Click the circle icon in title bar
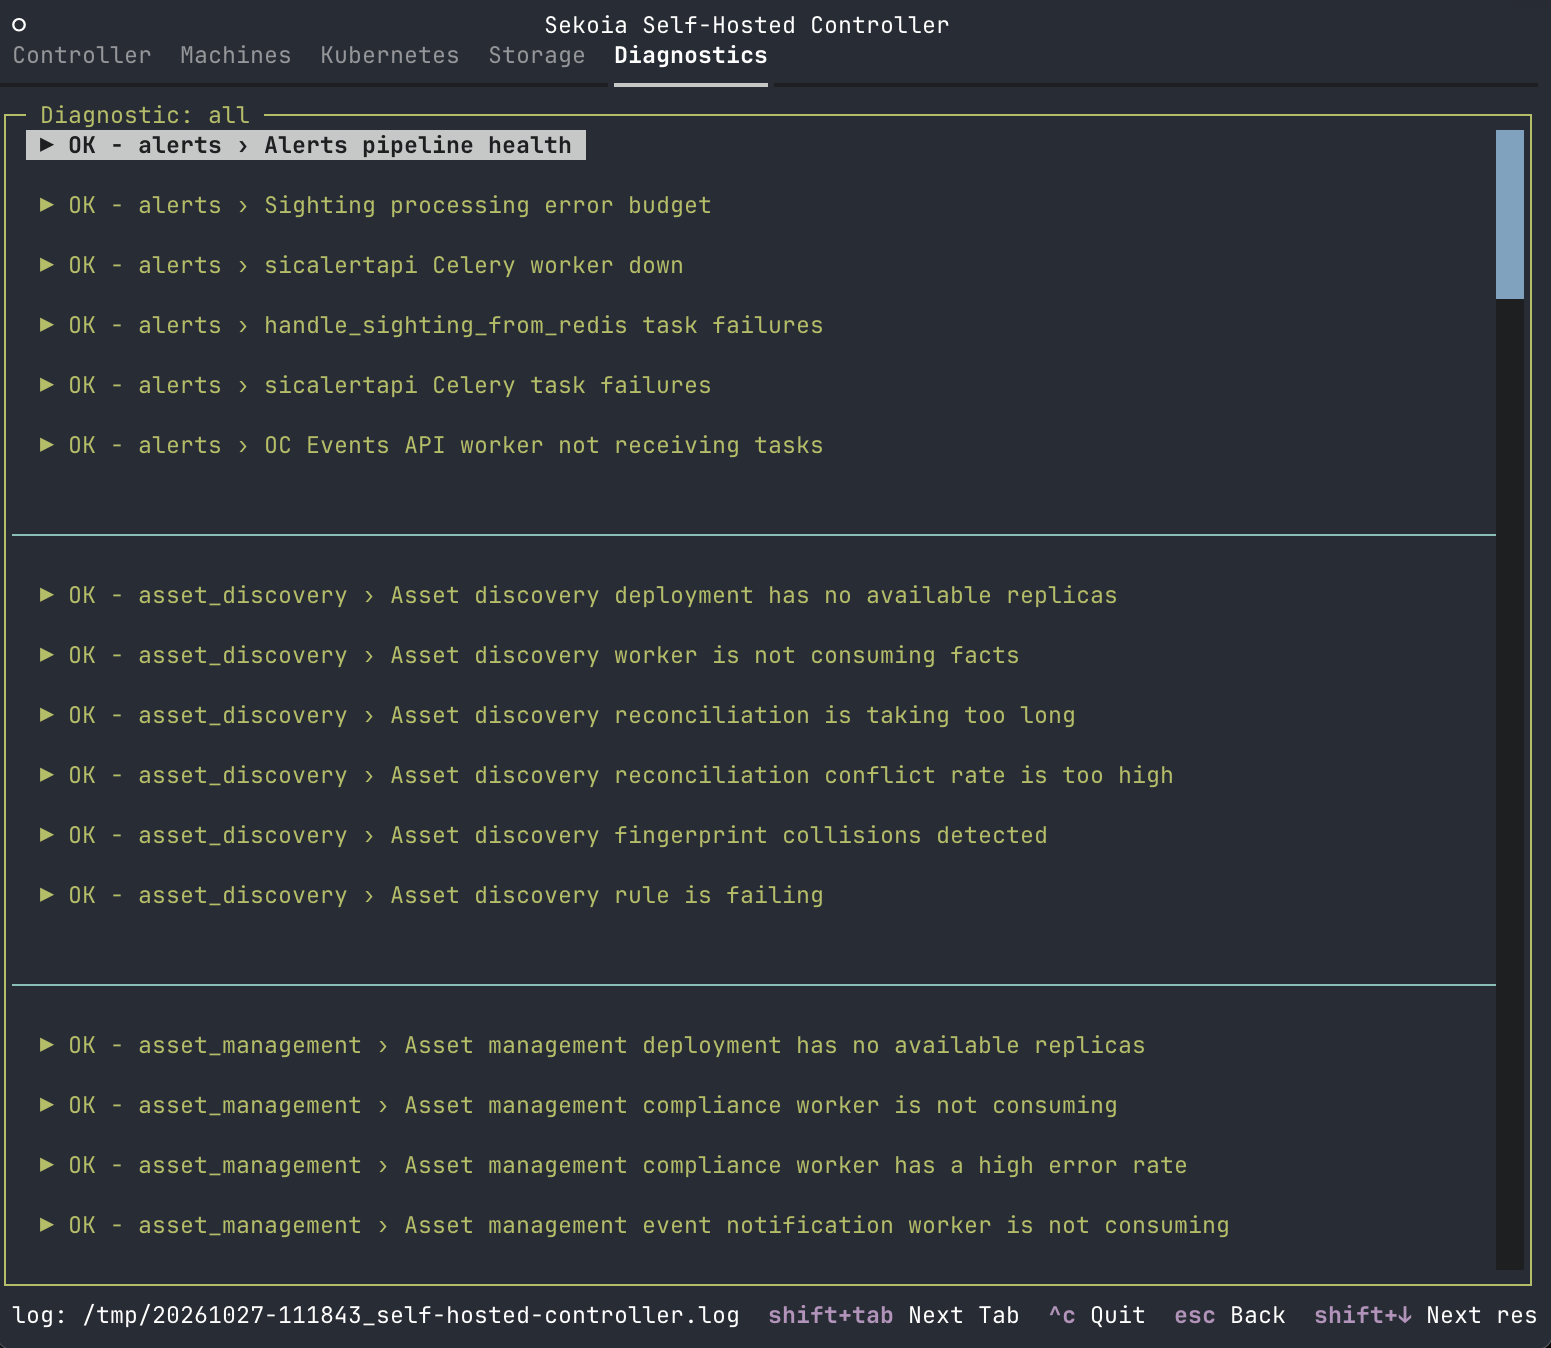The image size is (1551, 1348). [x=19, y=25]
